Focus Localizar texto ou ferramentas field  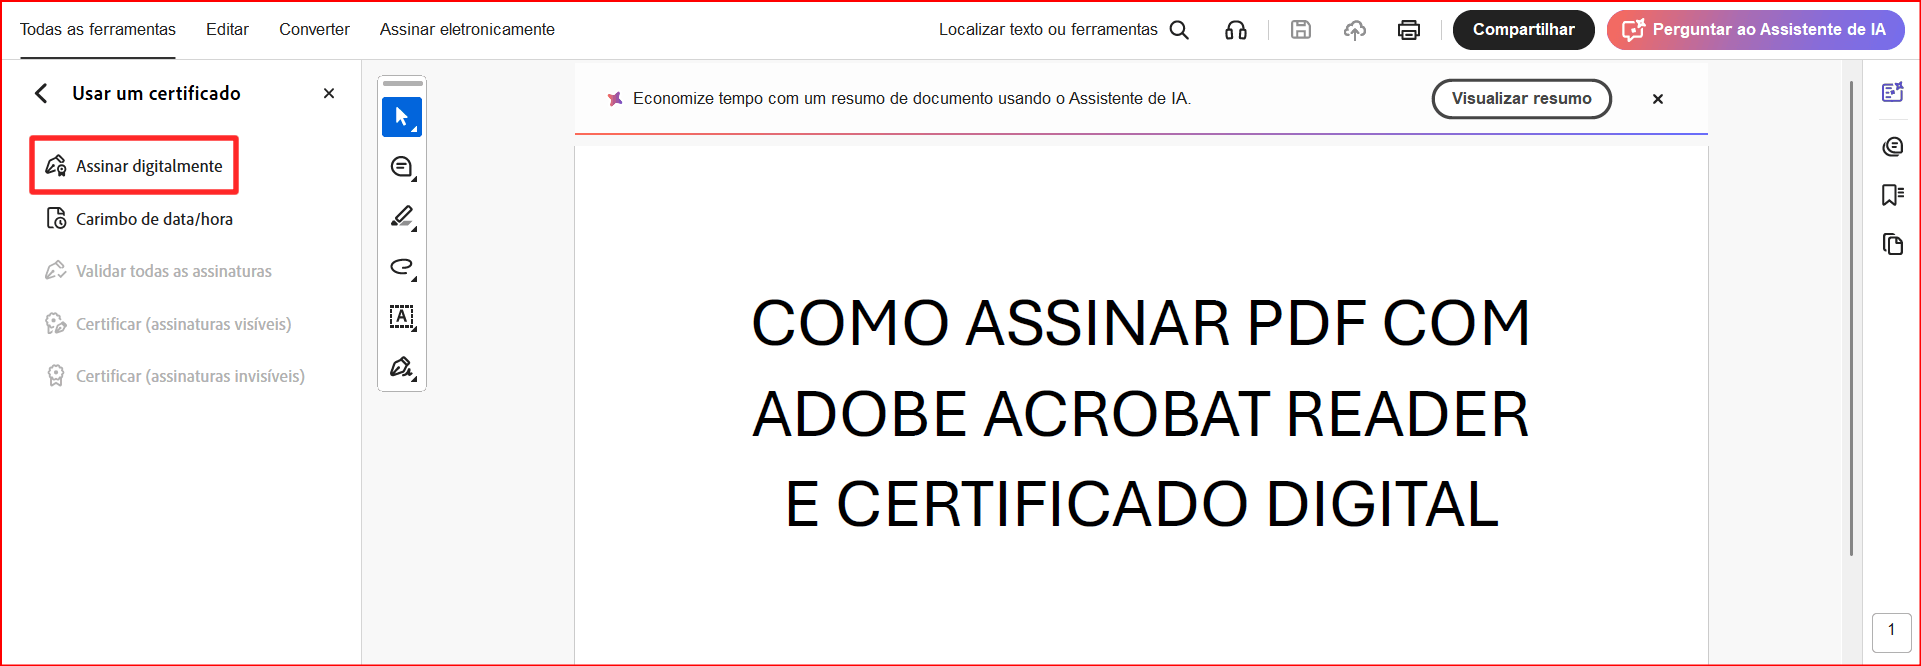pos(1048,30)
